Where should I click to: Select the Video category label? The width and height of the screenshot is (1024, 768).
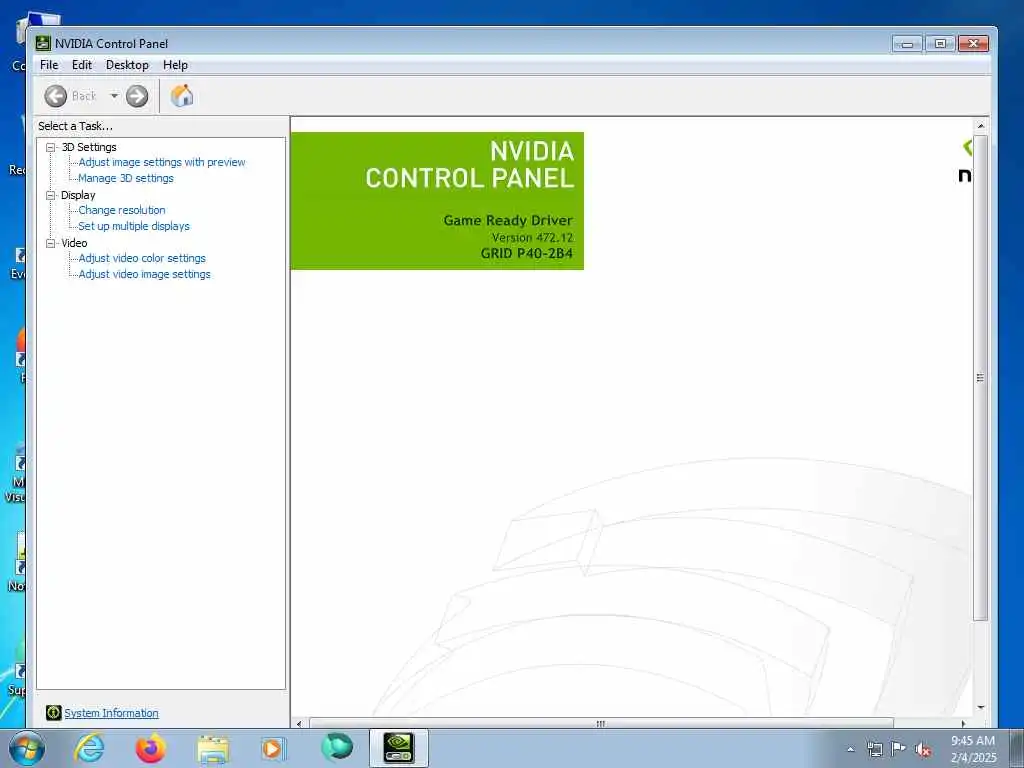[x=74, y=243]
